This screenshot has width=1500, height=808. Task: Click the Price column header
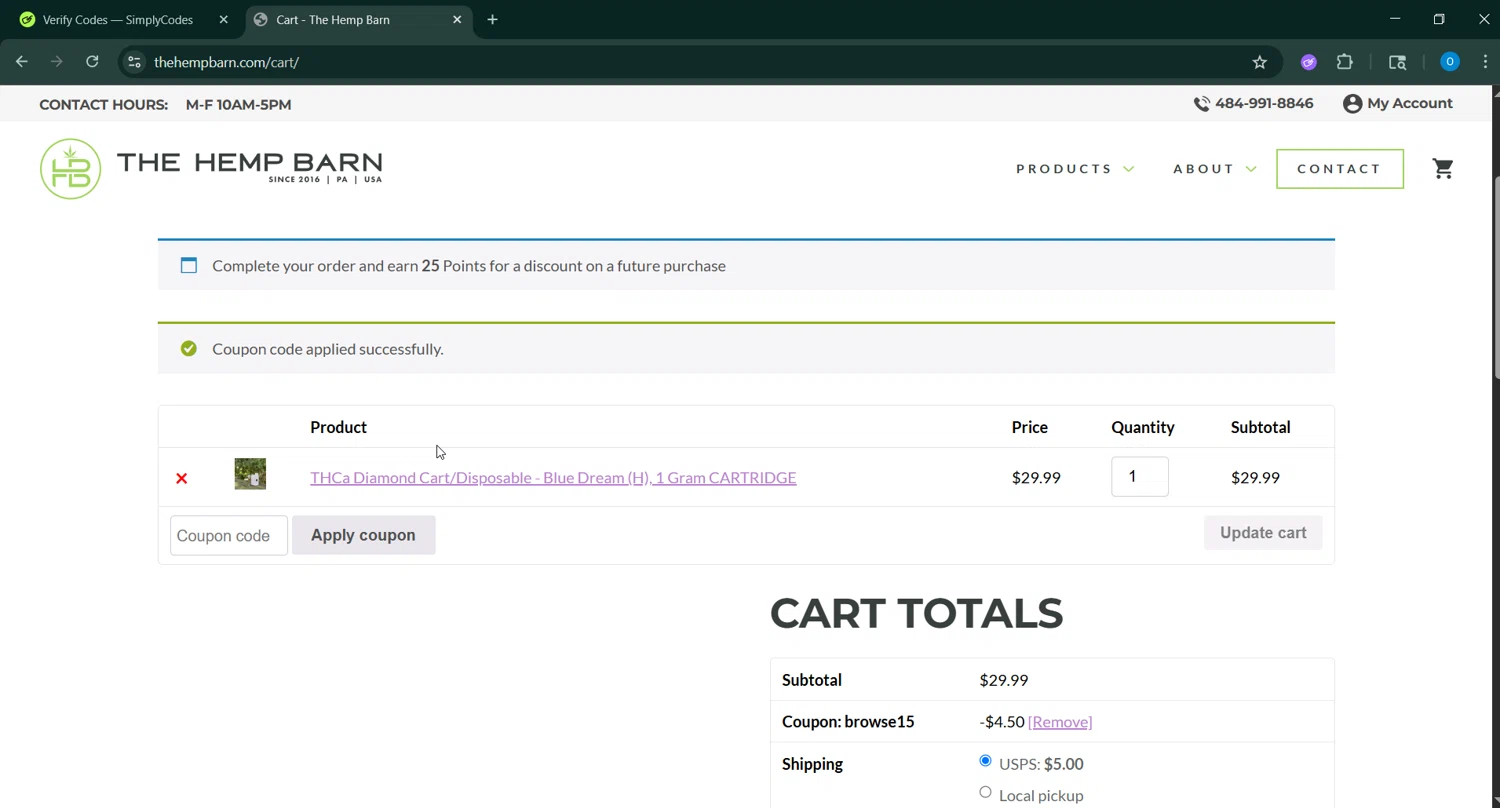(1029, 427)
